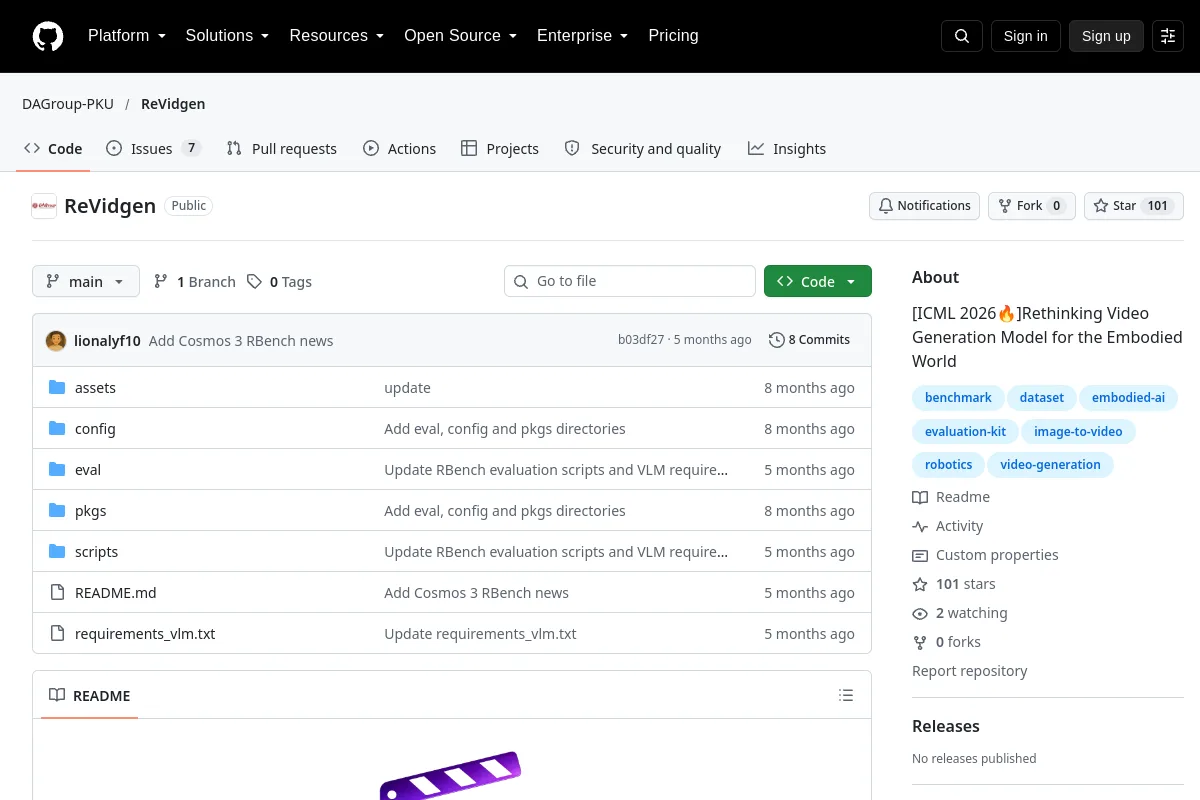Select the embodied-ai topic tag
Image resolution: width=1200 pixels, height=800 pixels.
click(x=1128, y=398)
